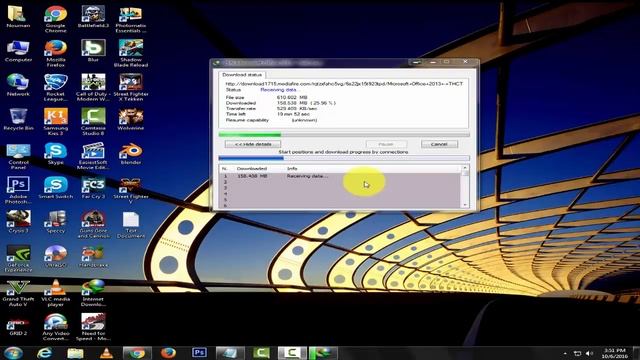Select the Battlefield 3 desktop icon
Image resolution: width=640 pixels, height=360 pixels.
(93, 17)
